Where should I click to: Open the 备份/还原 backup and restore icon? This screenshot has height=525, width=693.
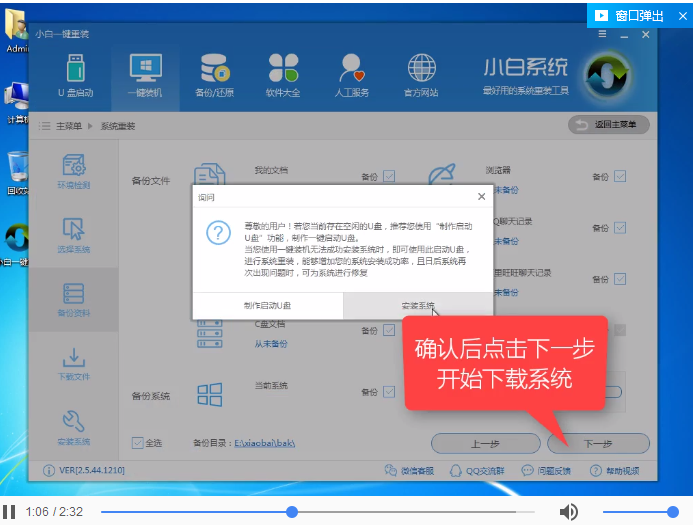(x=215, y=76)
